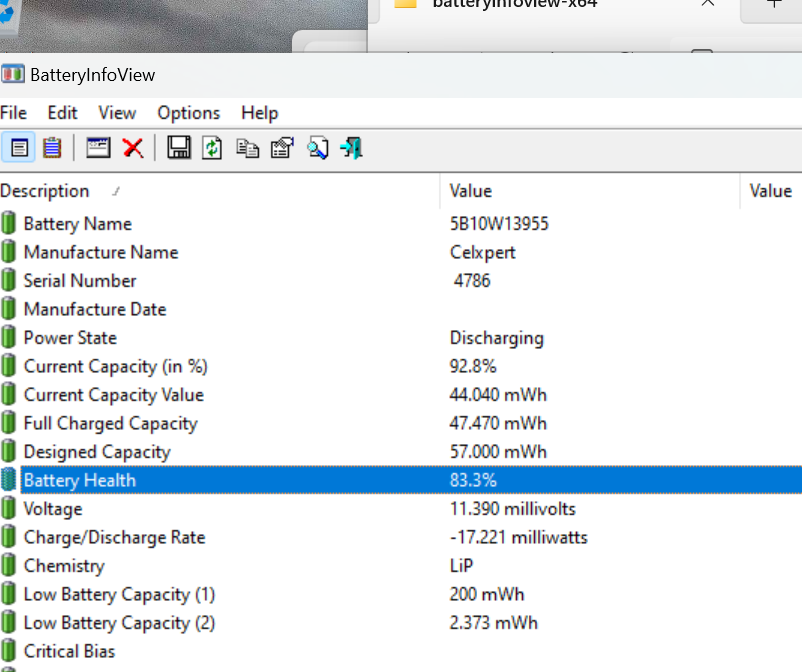Copy selected items using the copy icon
802x672 pixels.
(248, 148)
